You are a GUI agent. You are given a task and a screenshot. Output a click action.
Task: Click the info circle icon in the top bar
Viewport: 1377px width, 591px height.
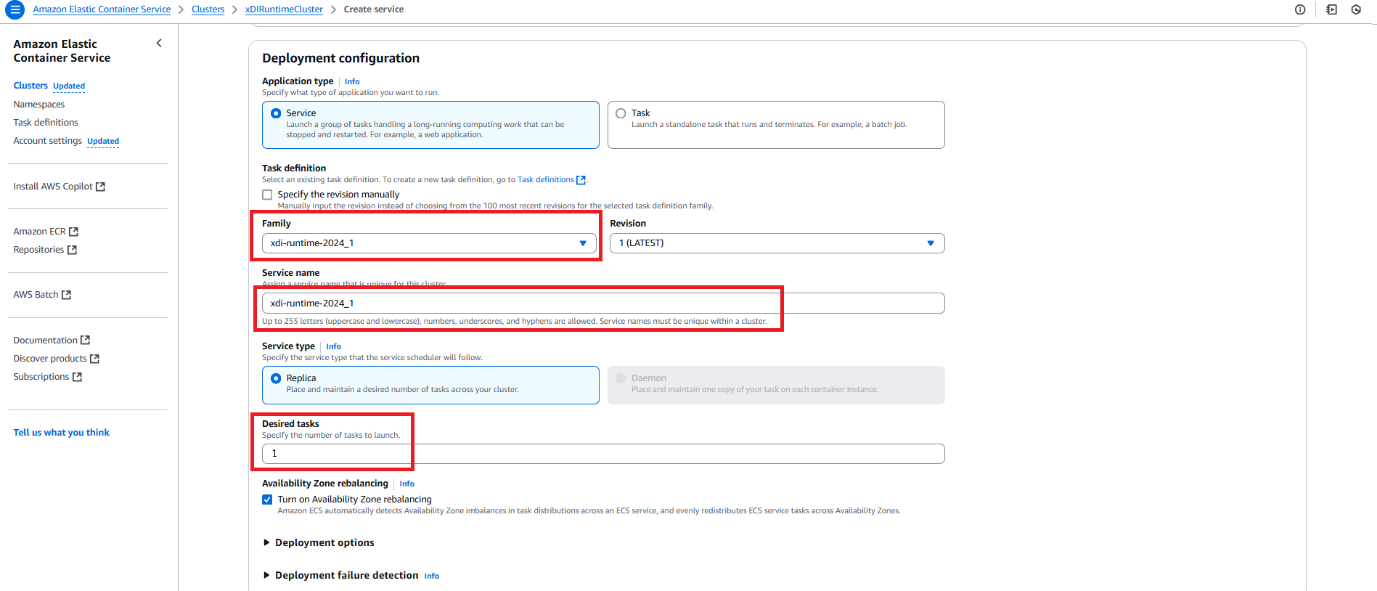pos(1300,9)
